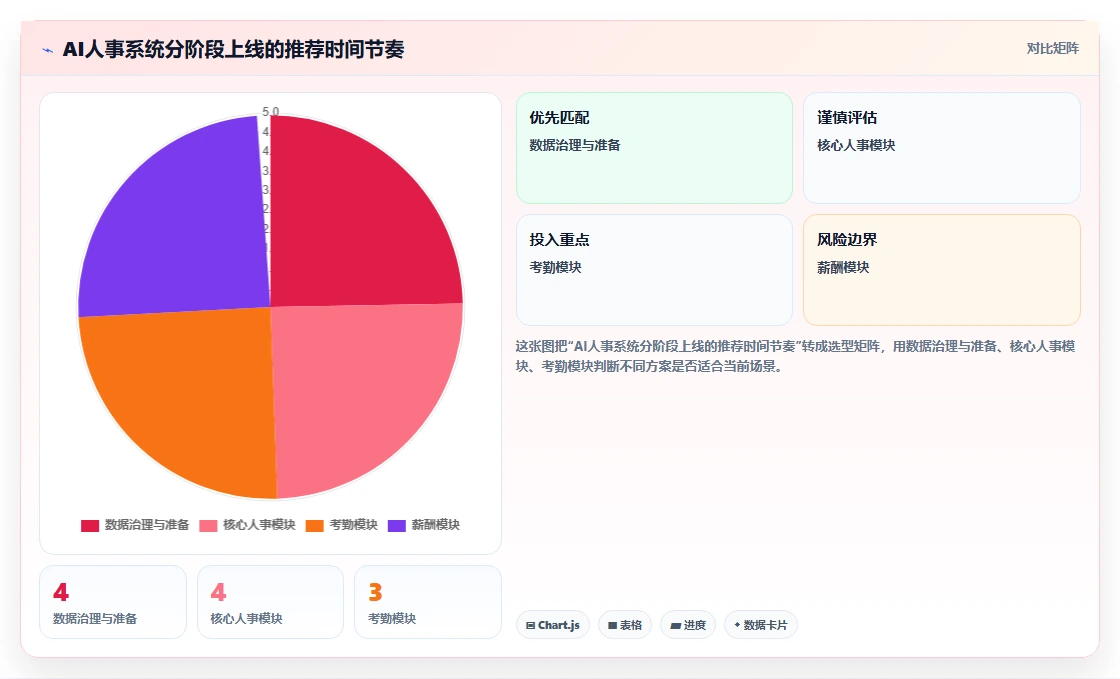The width and height of the screenshot is (1120, 679).
Task: Select the 进度 tag chip
Action: [x=688, y=625]
